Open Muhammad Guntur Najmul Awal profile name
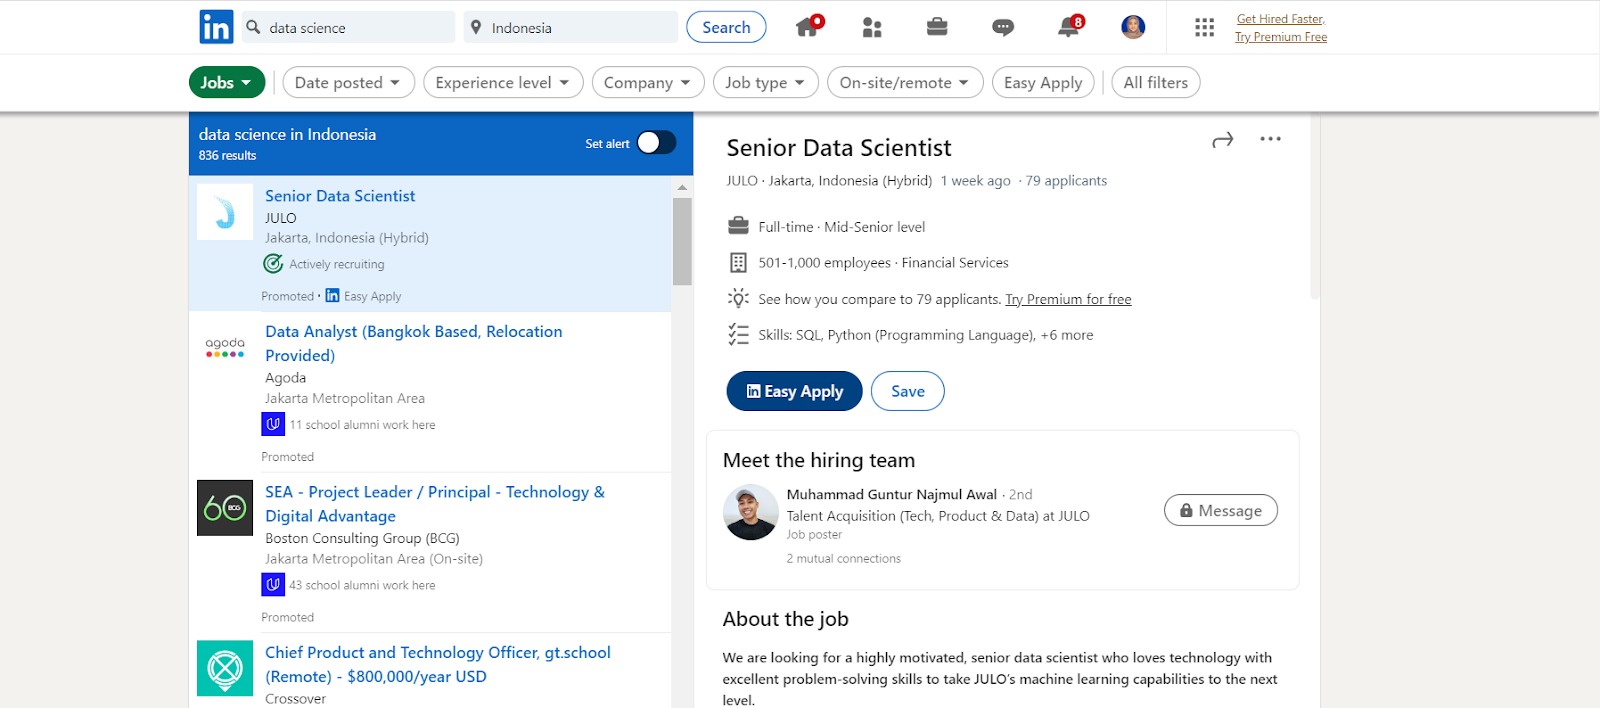This screenshot has width=1600, height=708. pos(892,494)
